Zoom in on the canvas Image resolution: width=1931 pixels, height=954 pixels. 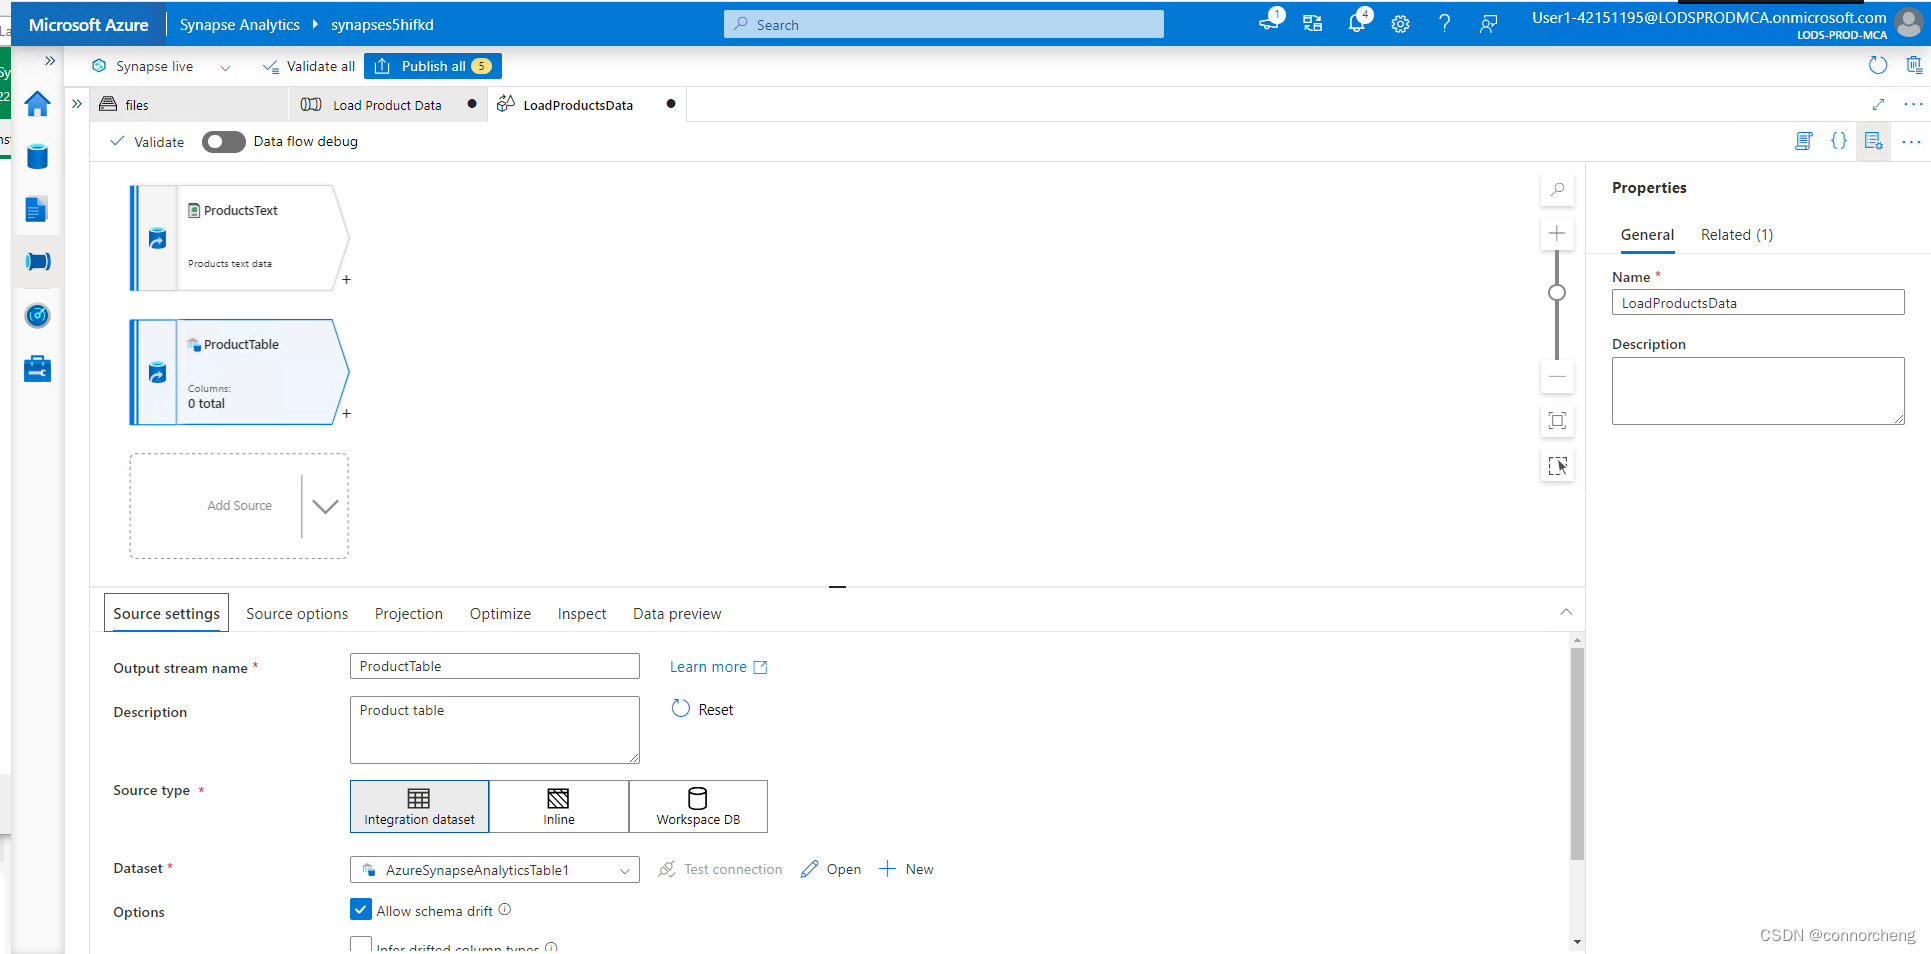click(1557, 233)
